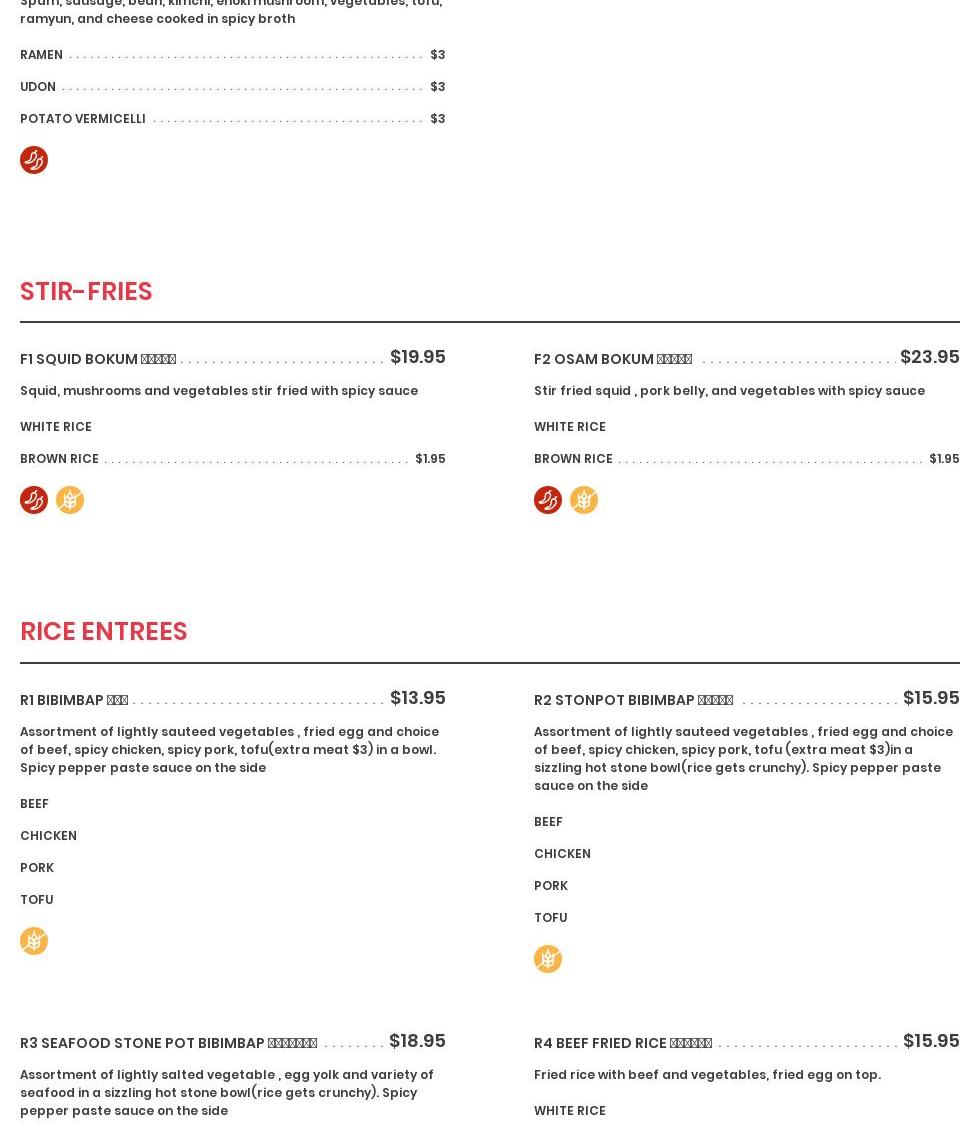
Task: Select the Udon add-on option
Action: 38,87
